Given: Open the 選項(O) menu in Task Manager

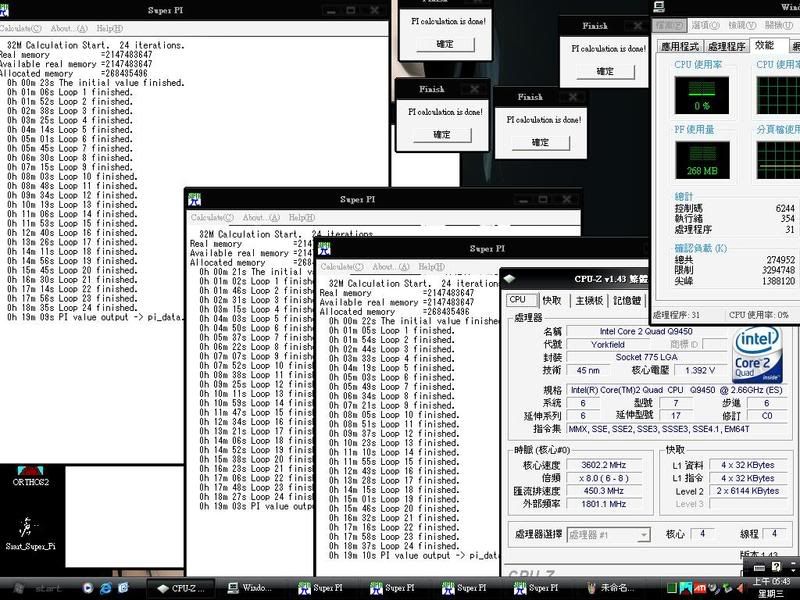Looking at the screenshot, I should click(706, 25).
